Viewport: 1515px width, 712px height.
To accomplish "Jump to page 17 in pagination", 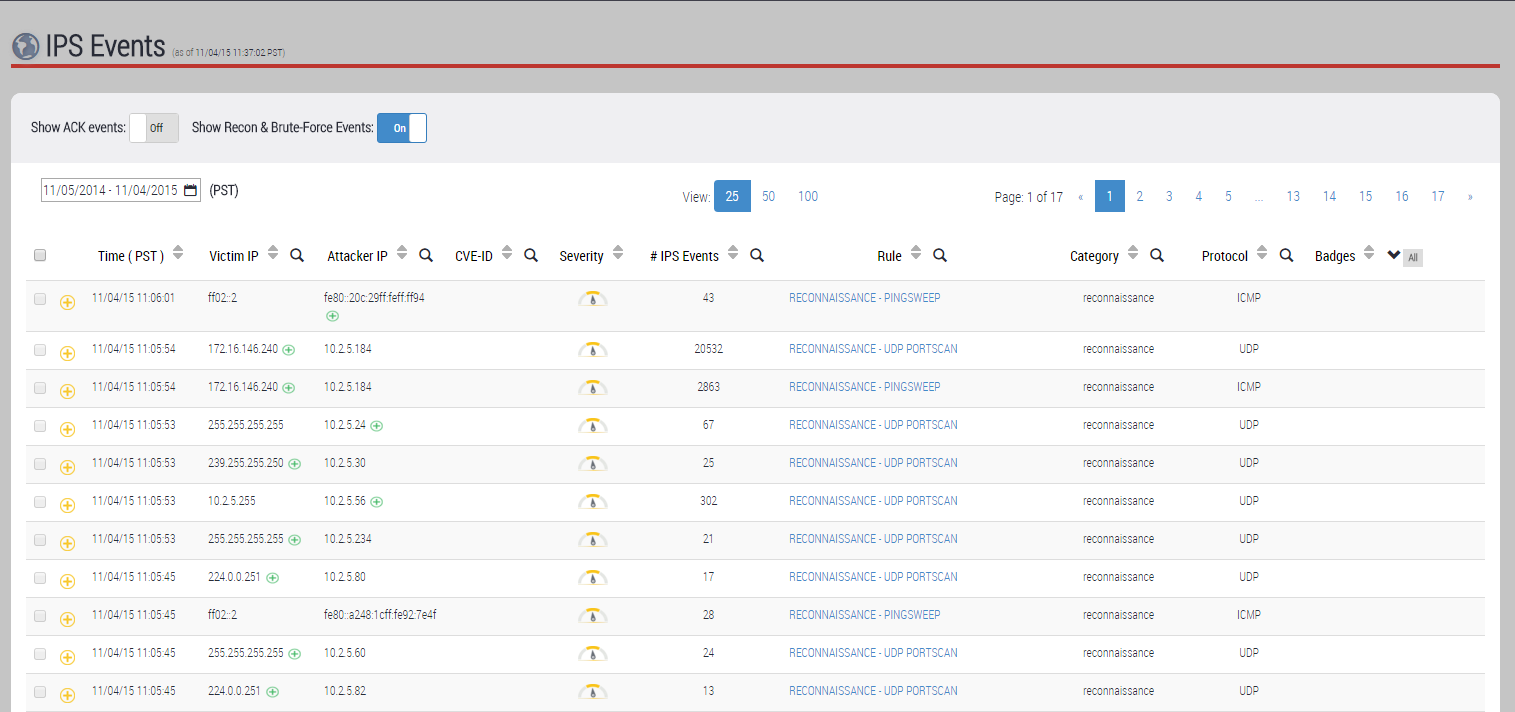I will [1438, 196].
